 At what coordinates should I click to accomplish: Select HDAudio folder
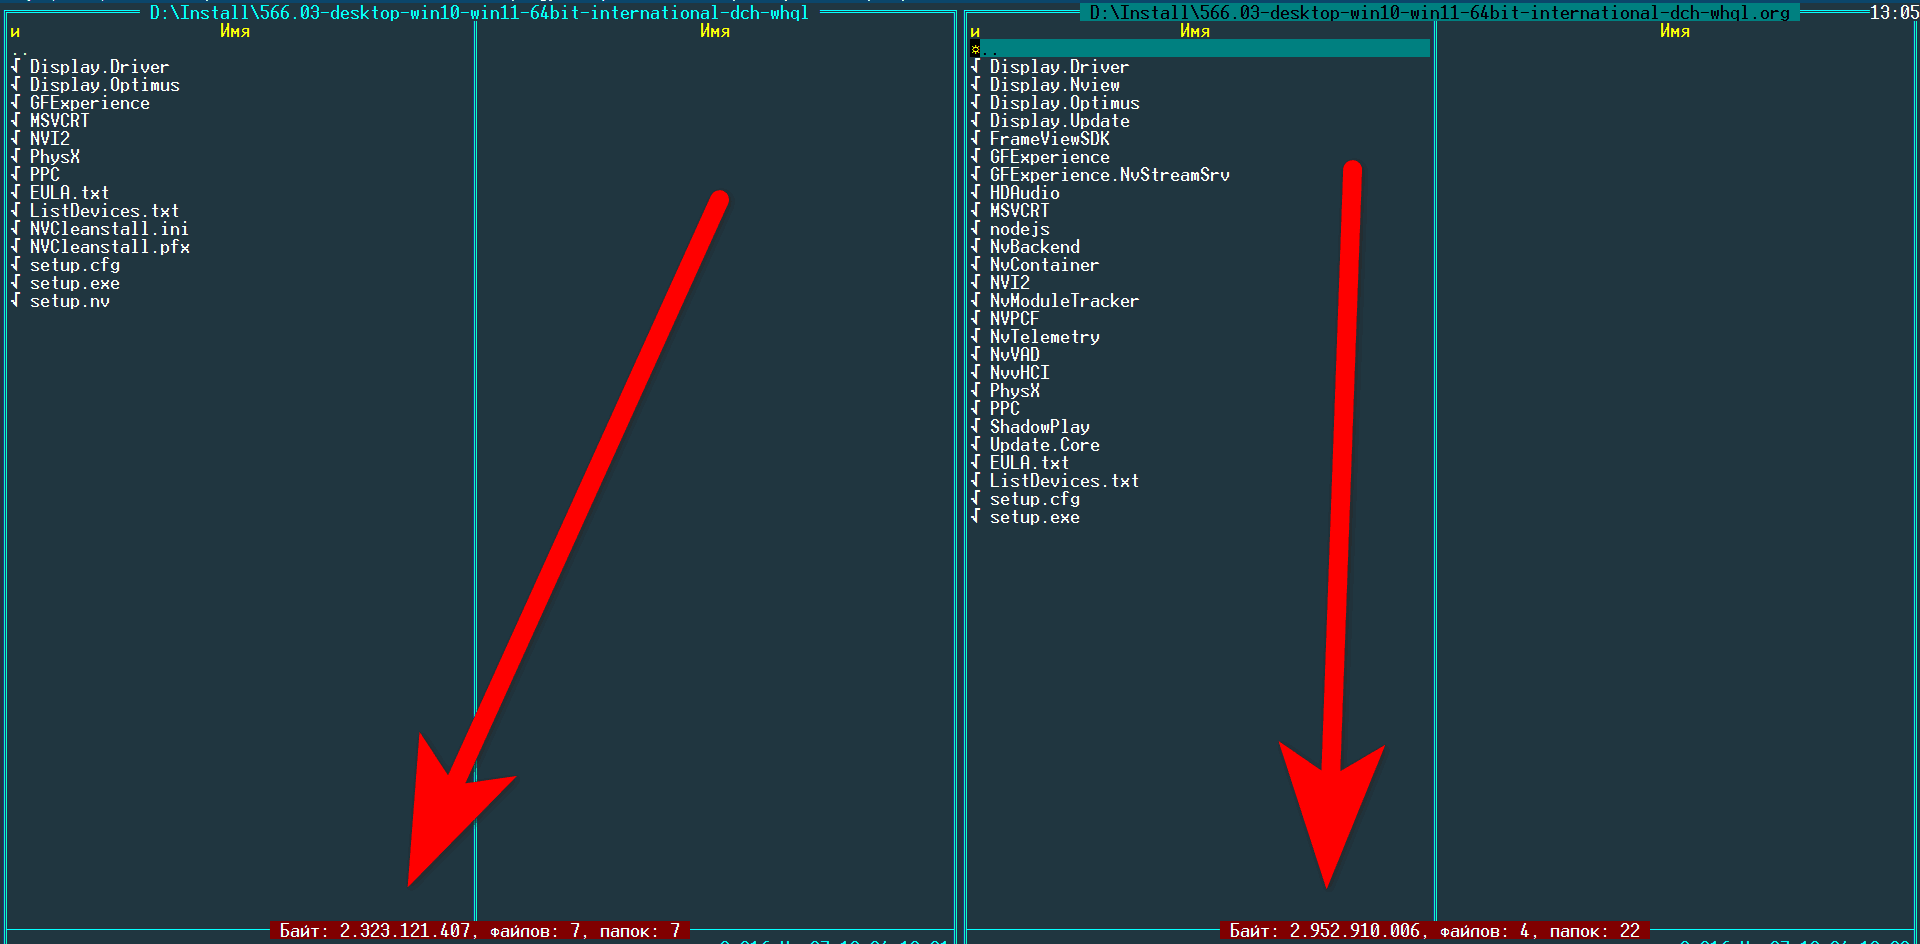pos(1024,193)
